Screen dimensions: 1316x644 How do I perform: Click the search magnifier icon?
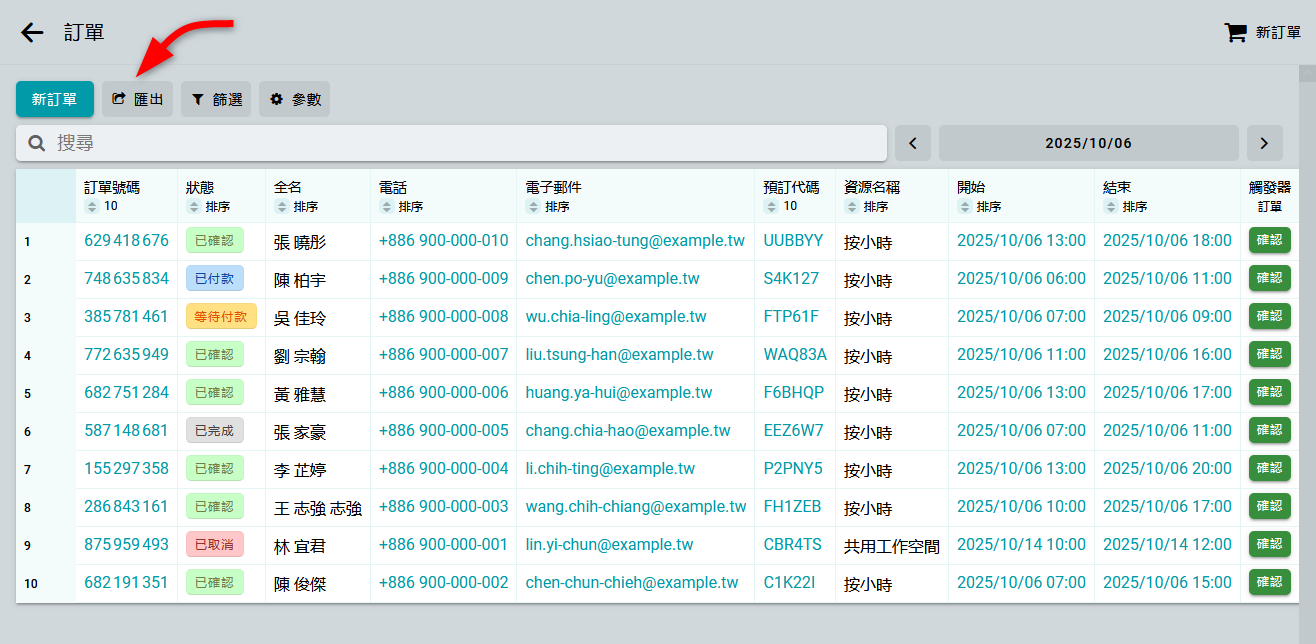point(37,143)
